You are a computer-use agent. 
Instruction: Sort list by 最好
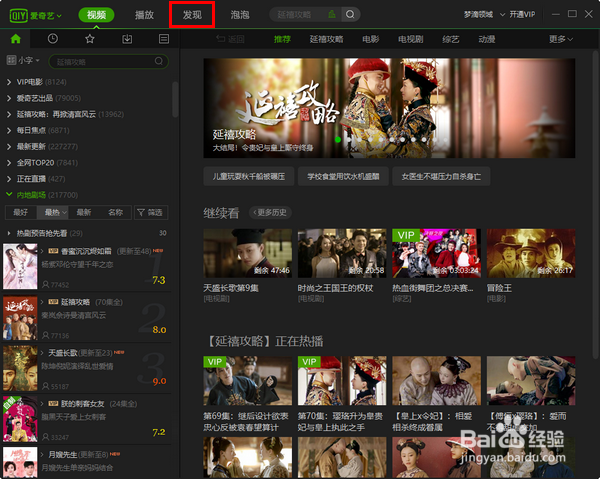tap(21, 212)
